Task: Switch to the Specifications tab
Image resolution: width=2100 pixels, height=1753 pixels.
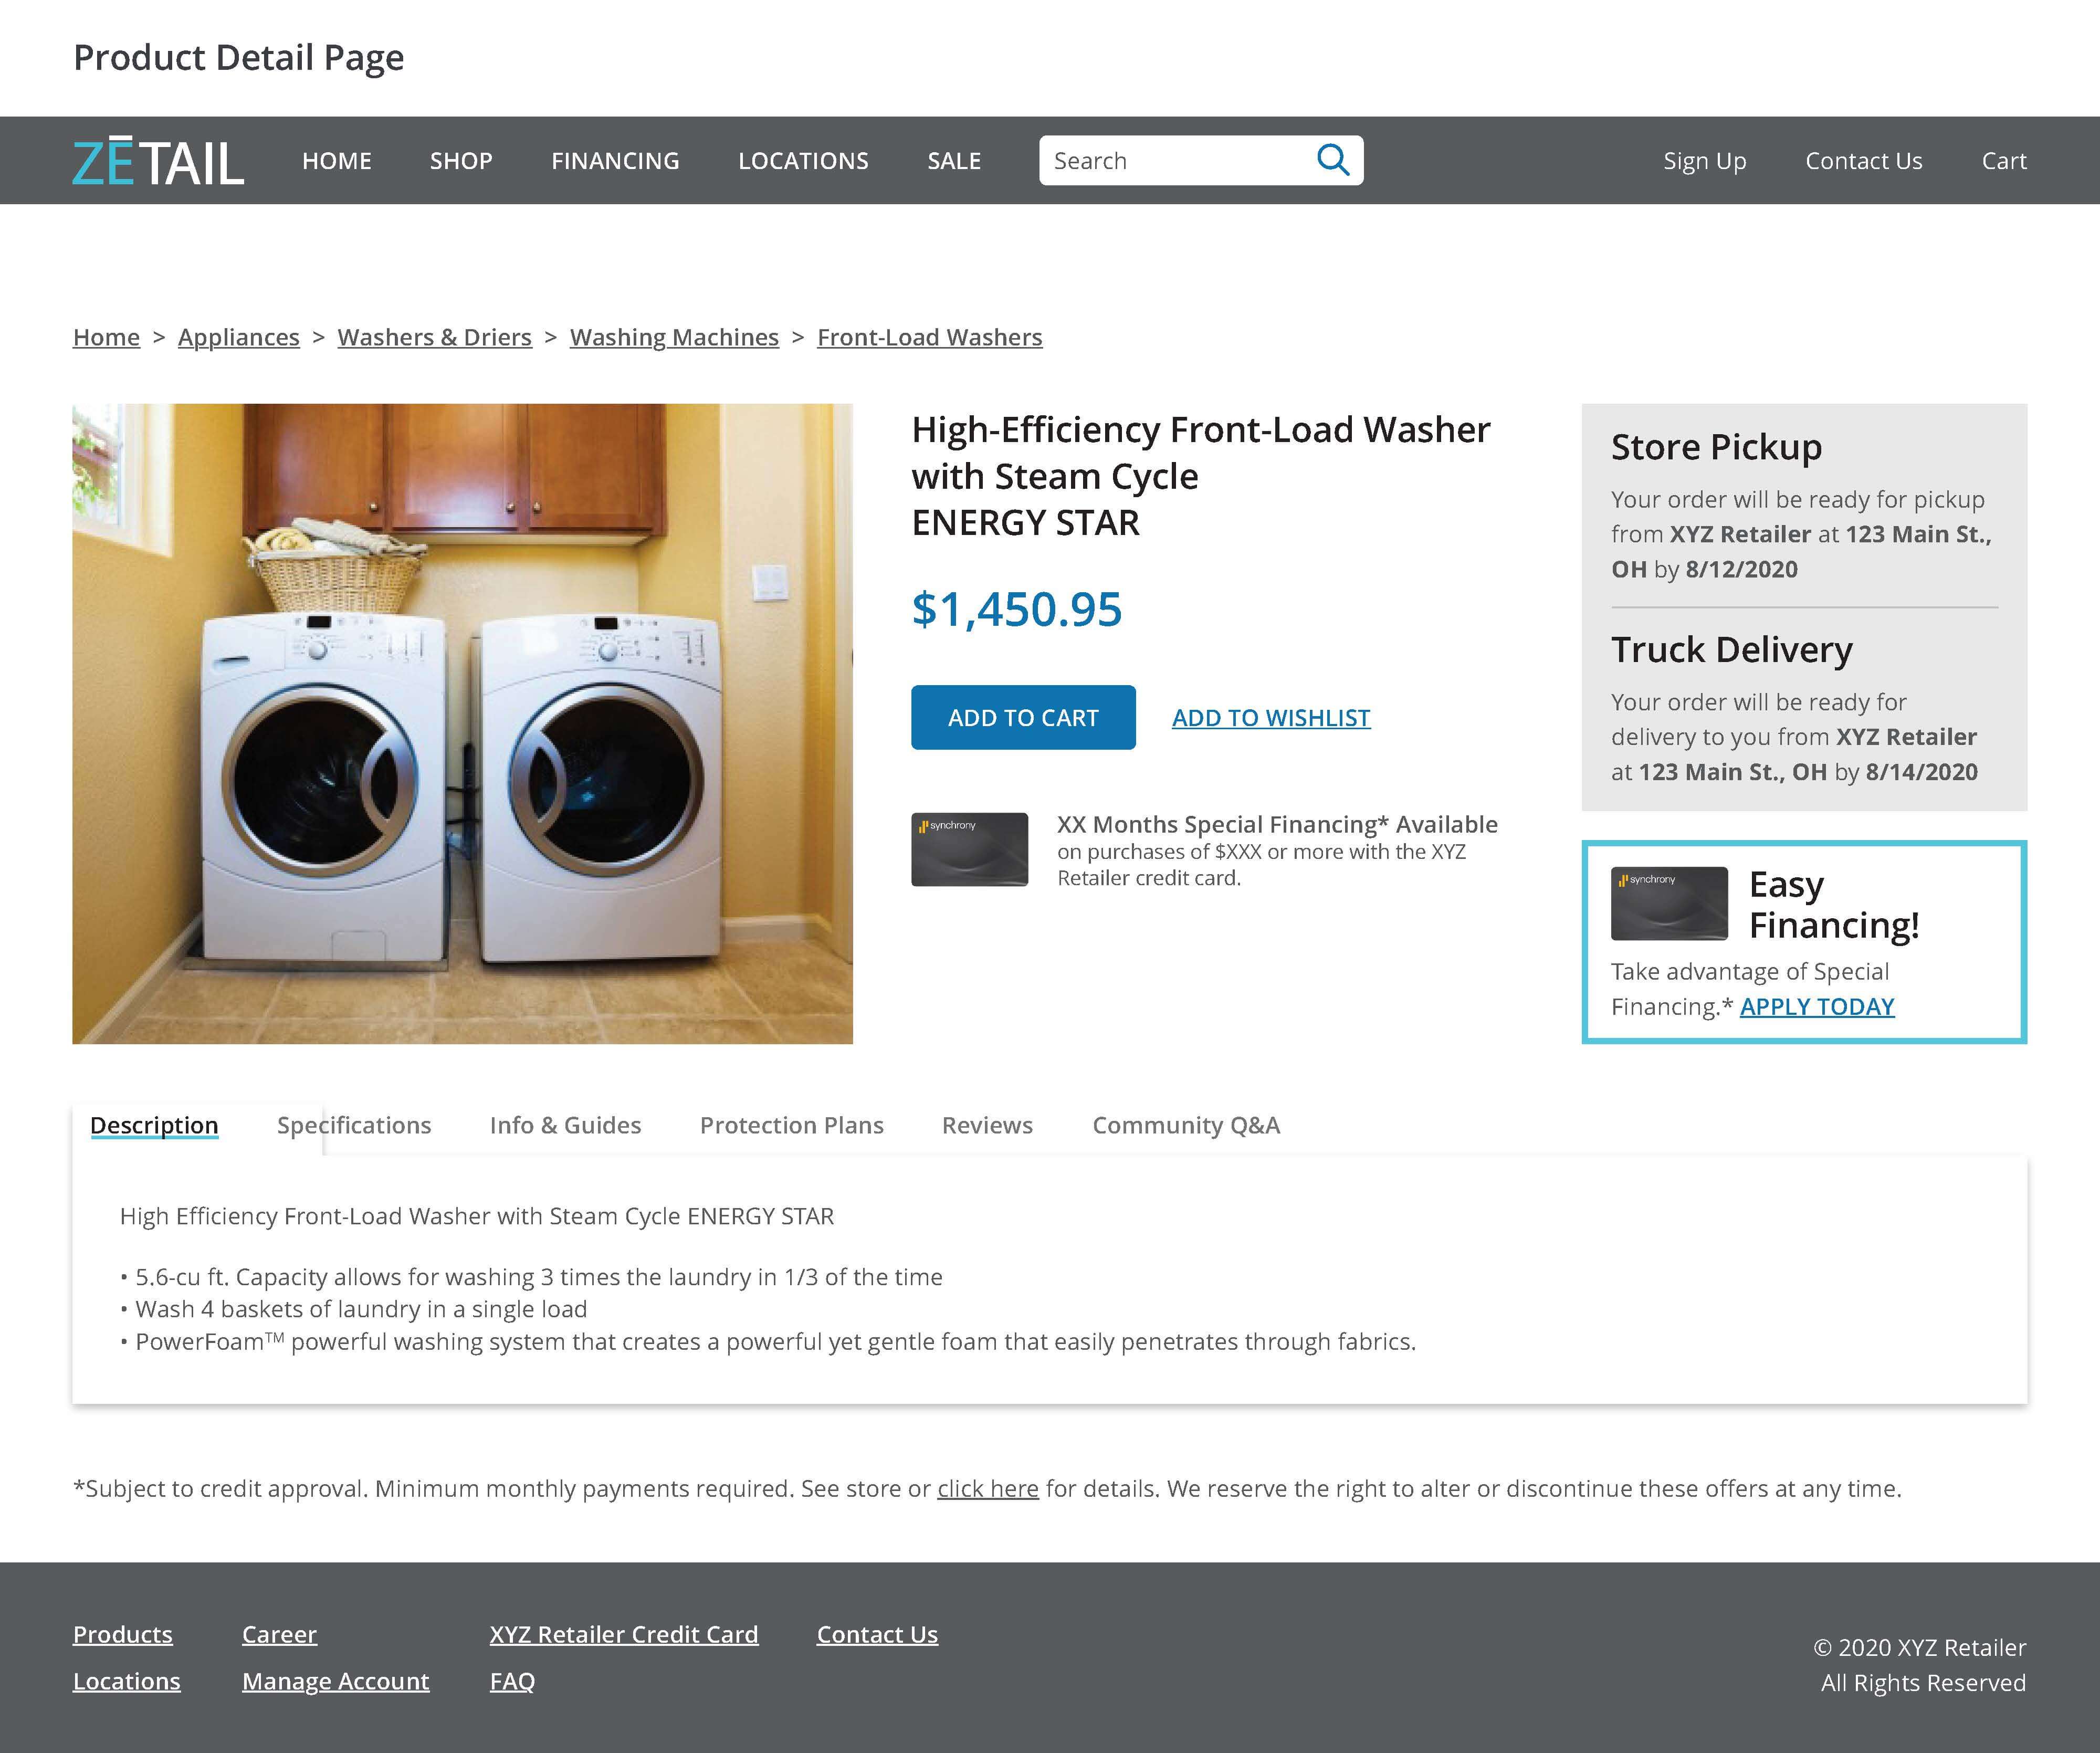Action: pyautogui.click(x=354, y=1125)
